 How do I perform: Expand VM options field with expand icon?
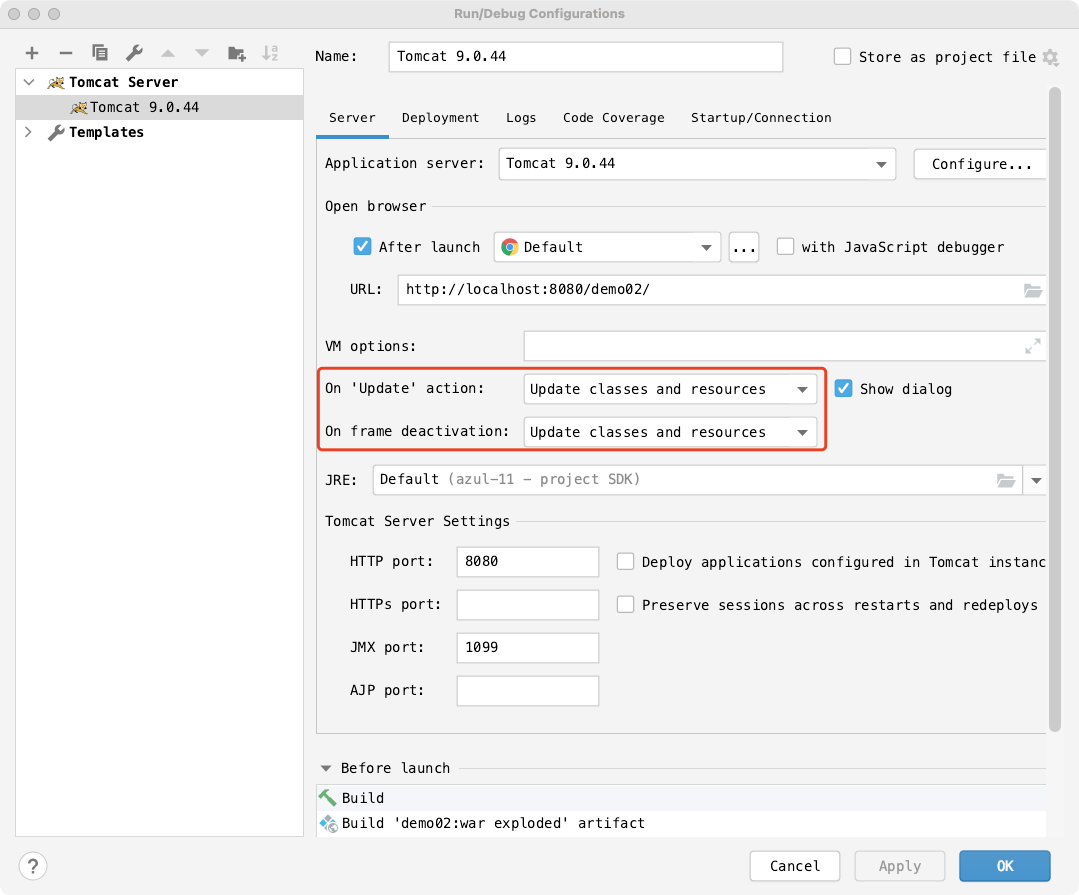1032,346
